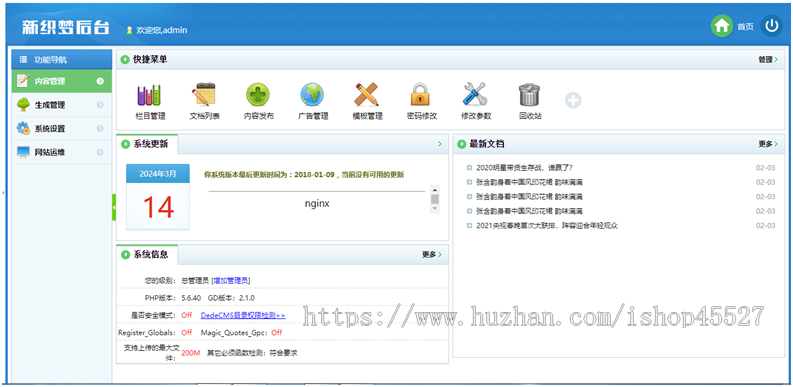Screen dimensions: 793x387
Task: Click the 网站运维 monitor icon in sidebar
Action: click(x=23, y=152)
